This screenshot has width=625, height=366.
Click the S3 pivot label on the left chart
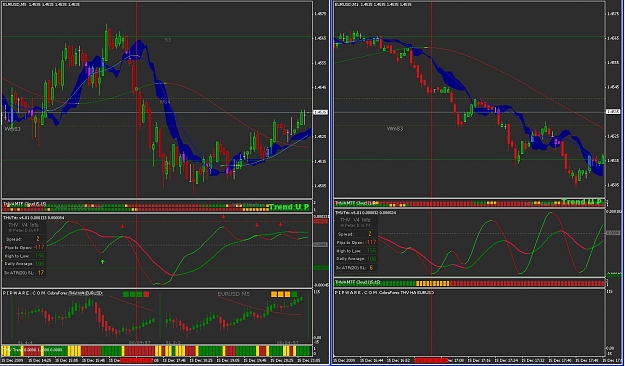(168, 40)
